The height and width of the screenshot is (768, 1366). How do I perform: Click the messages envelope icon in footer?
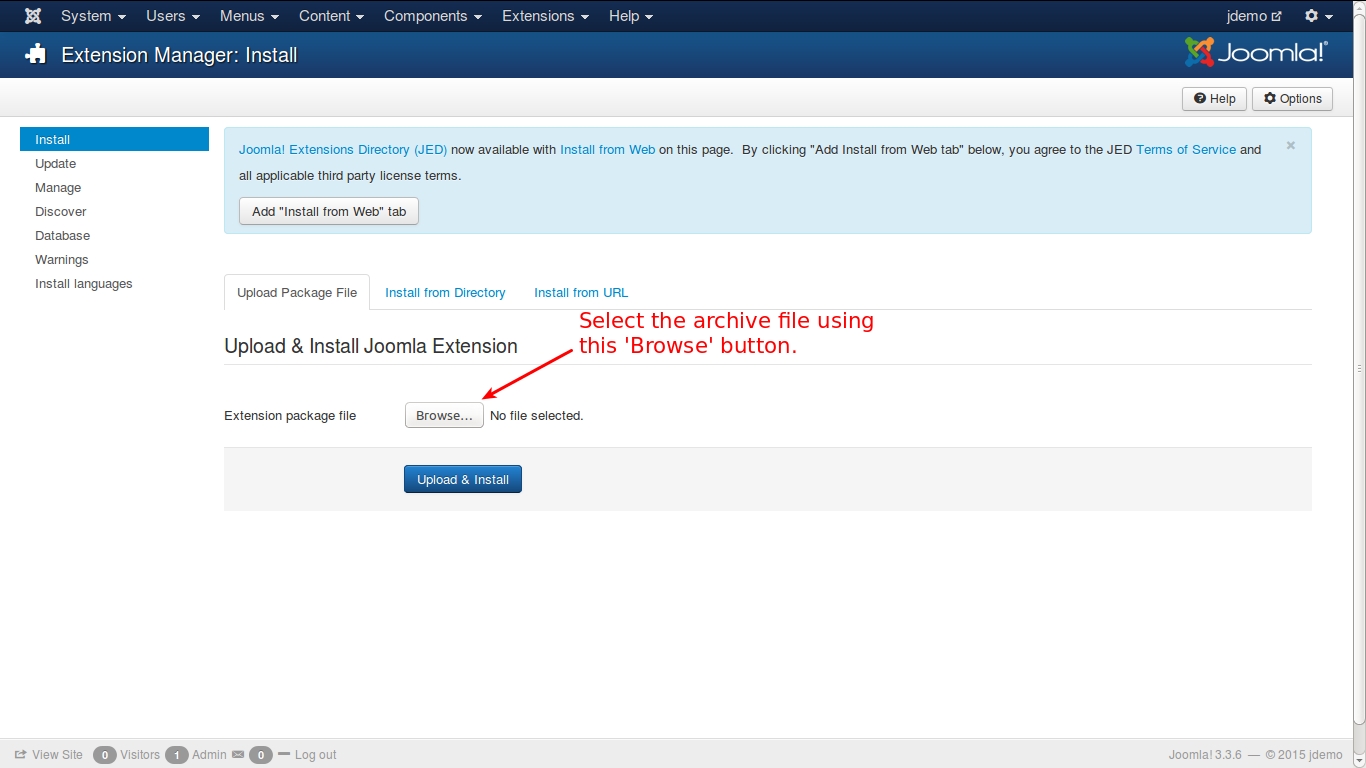pyautogui.click(x=238, y=755)
